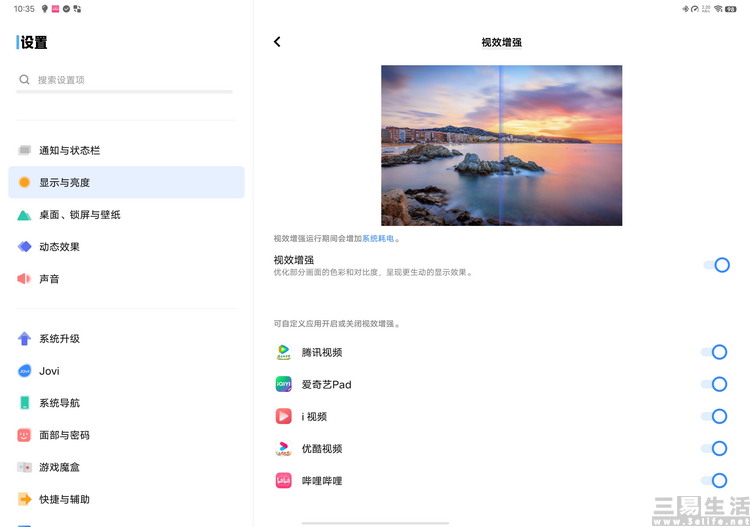Toggle 优酷视频 visual enhancement switch
This screenshot has height=527, width=750.
tap(714, 449)
